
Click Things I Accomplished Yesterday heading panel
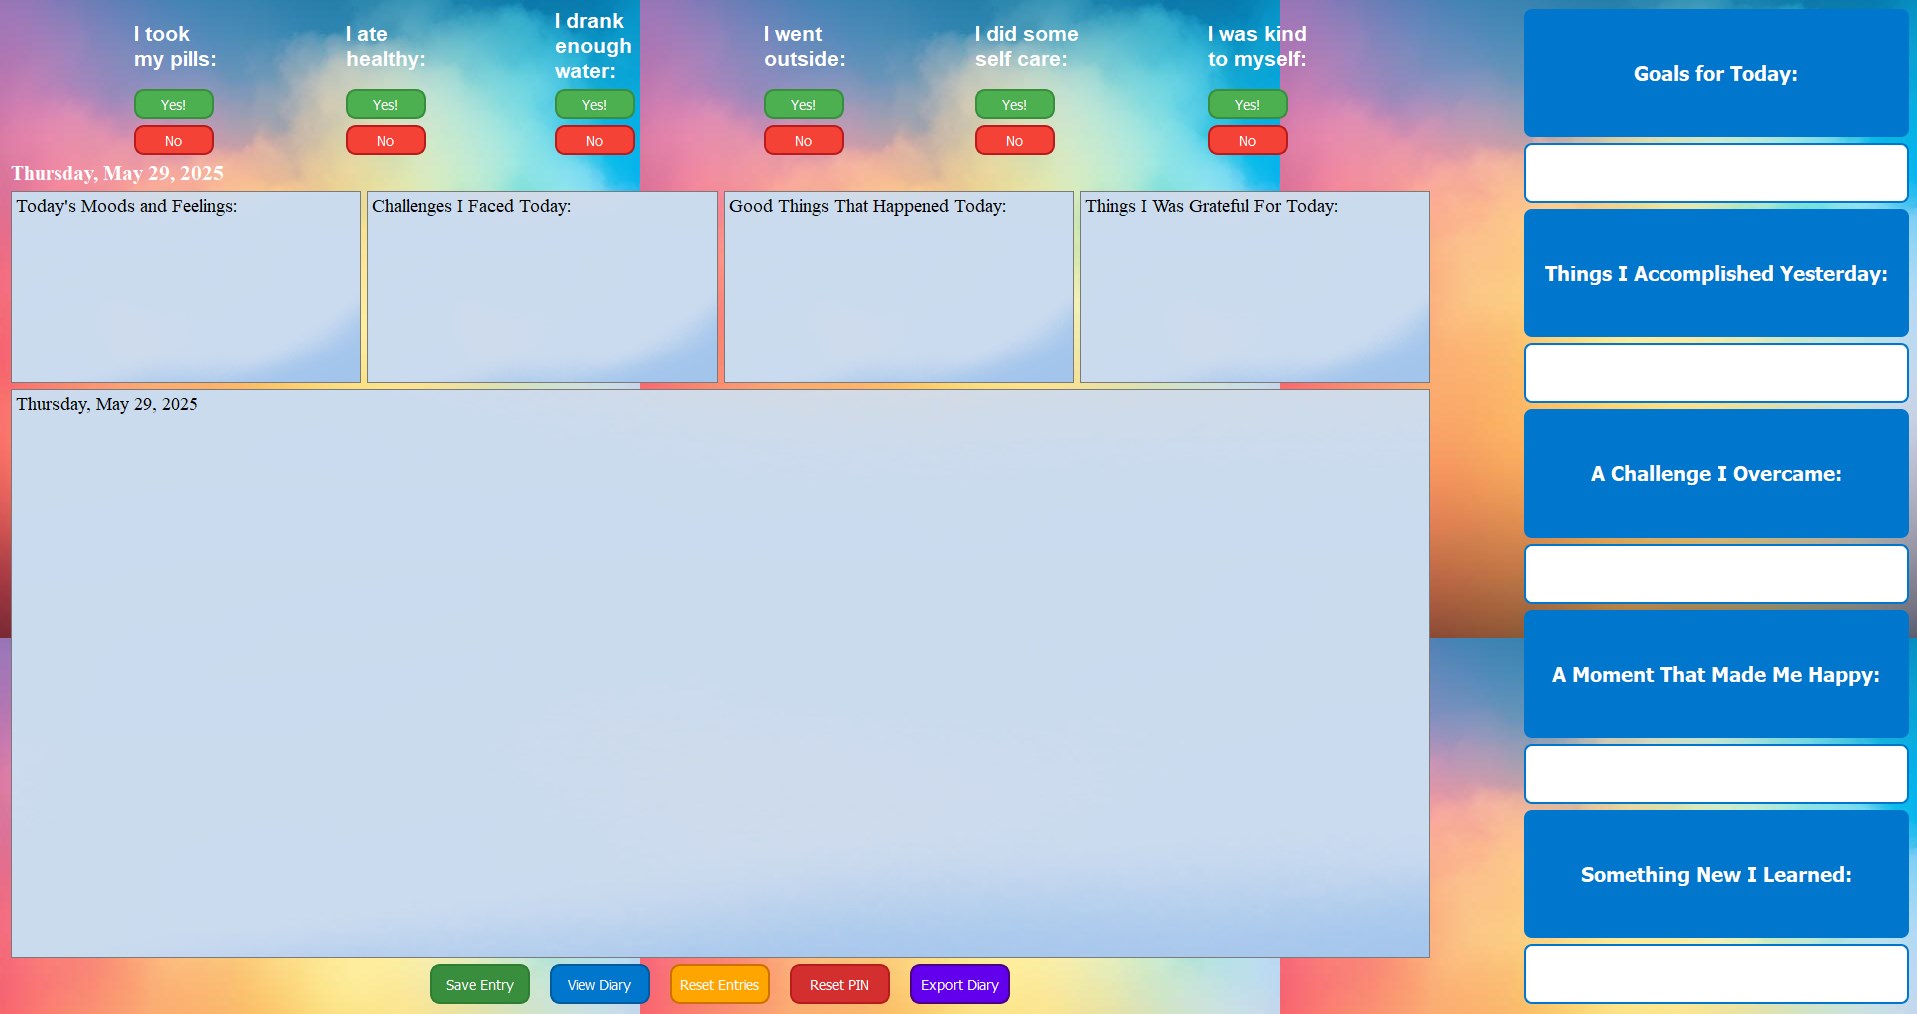(x=1716, y=273)
